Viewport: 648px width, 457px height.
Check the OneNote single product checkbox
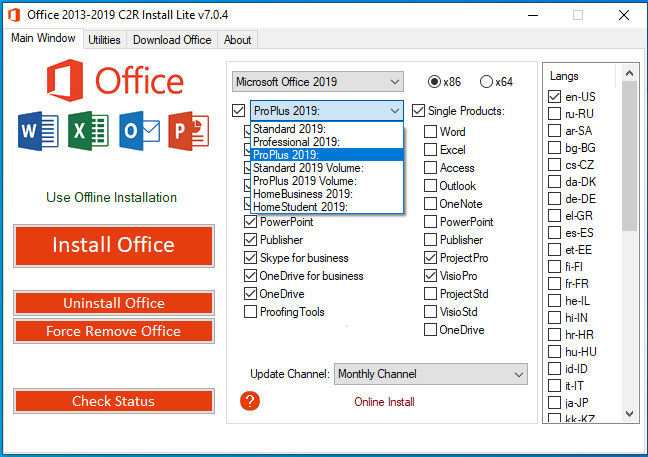click(x=430, y=204)
